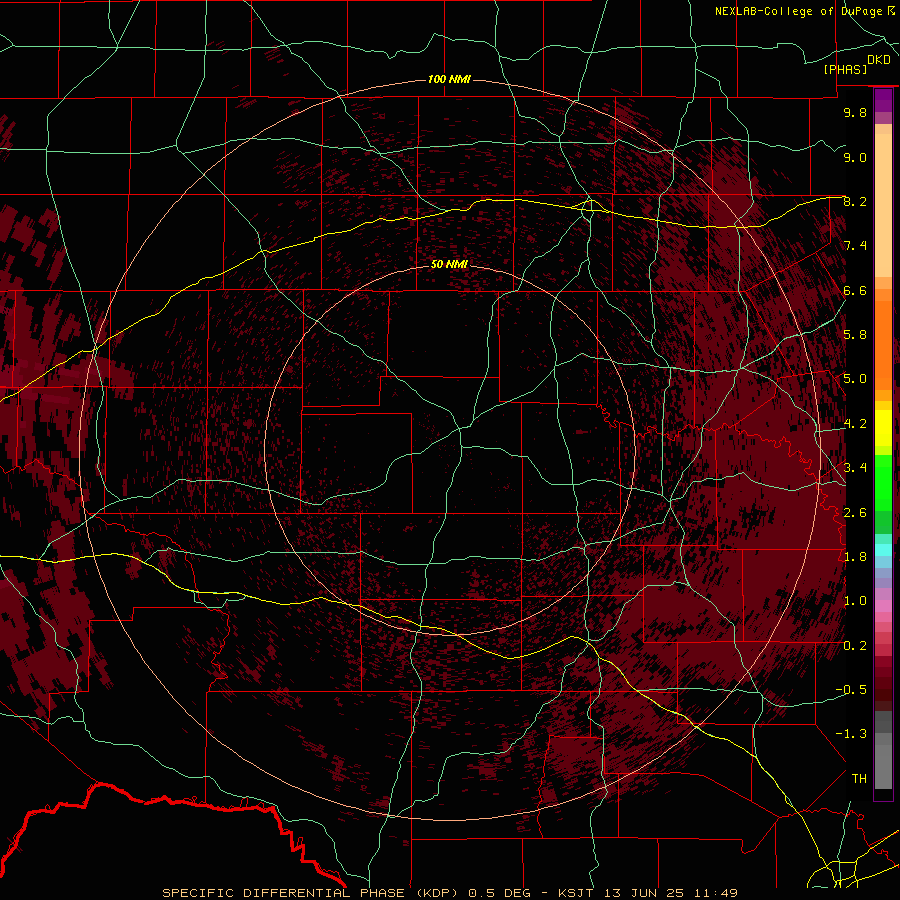The image size is (900, 900).
Task: Click the Specific Differential Phase caption at bottom
Action: coord(449,893)
